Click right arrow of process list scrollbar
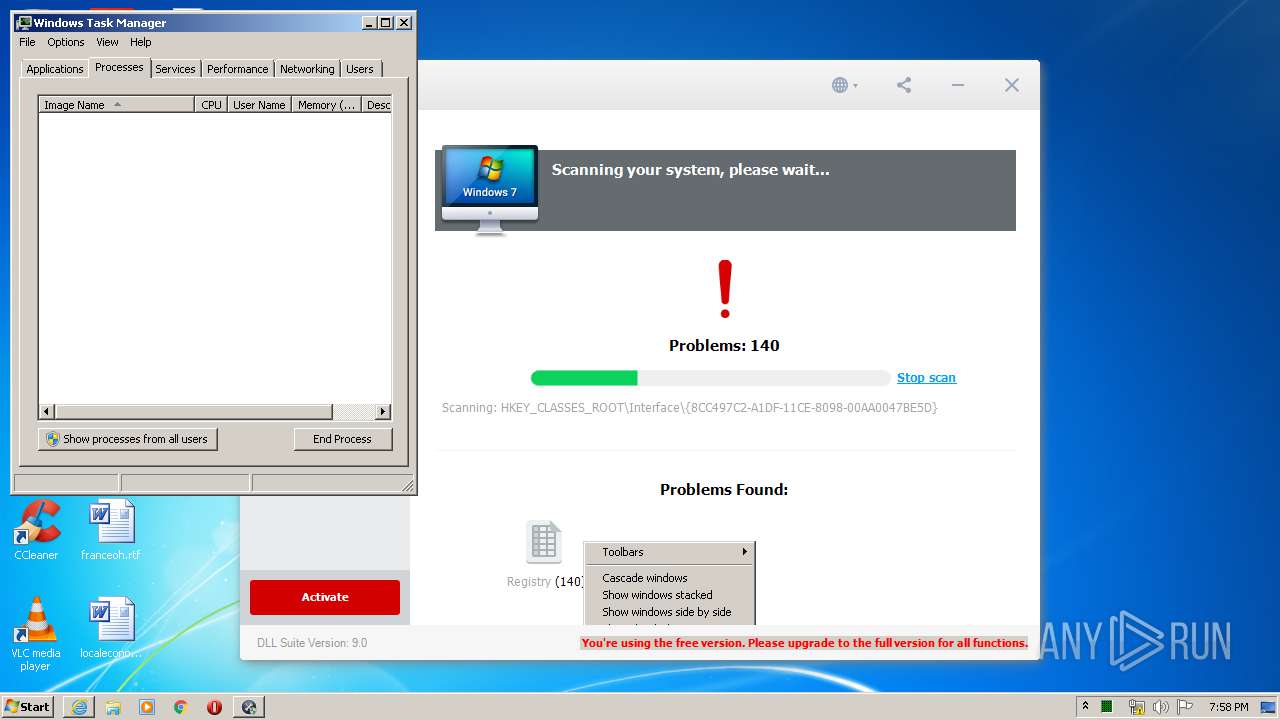 (383, 411)
